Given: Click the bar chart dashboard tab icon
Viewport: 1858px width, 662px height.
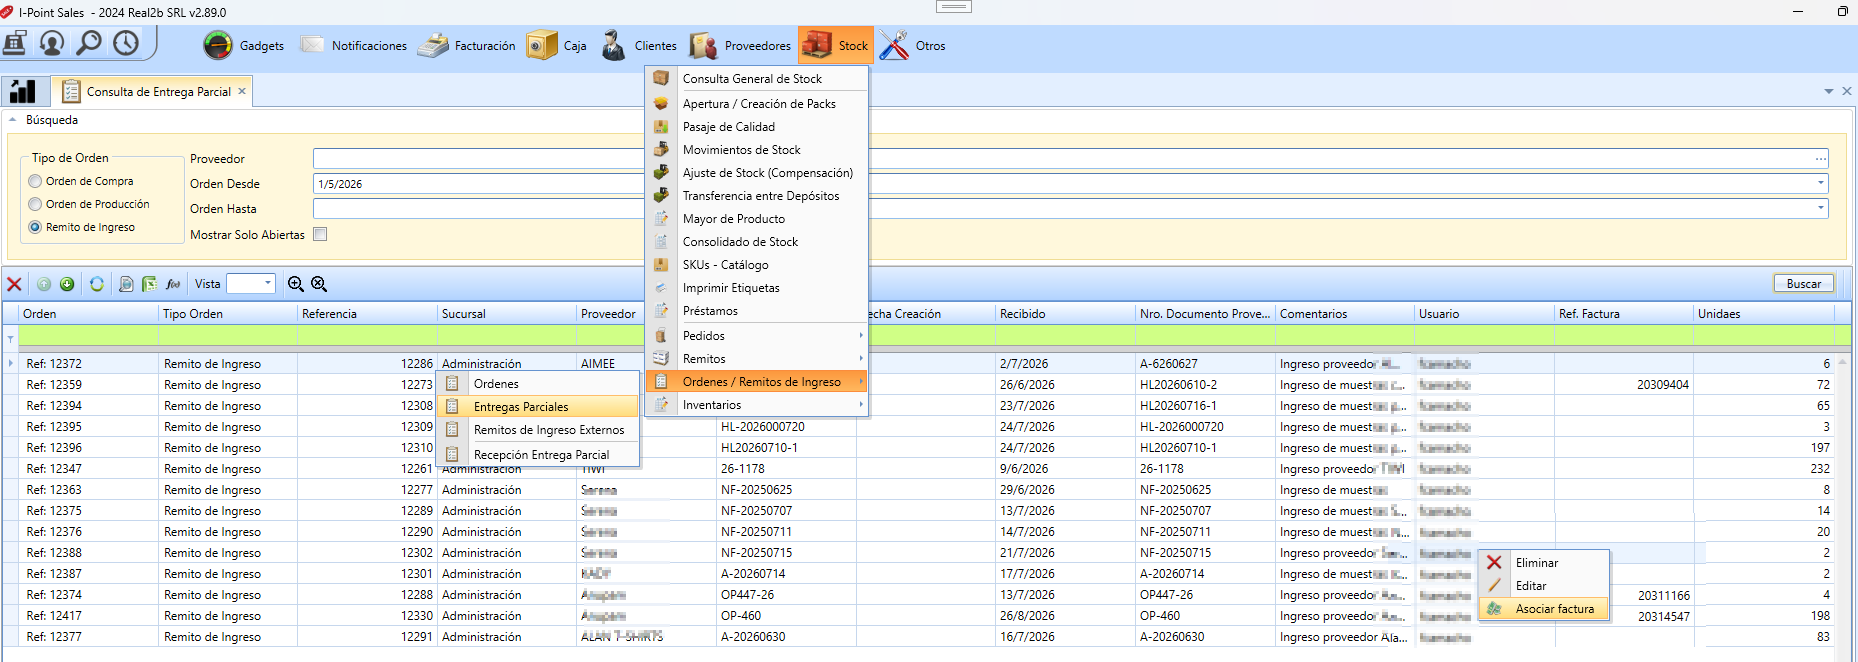Looking at the screenshot, I should point(22,91).
